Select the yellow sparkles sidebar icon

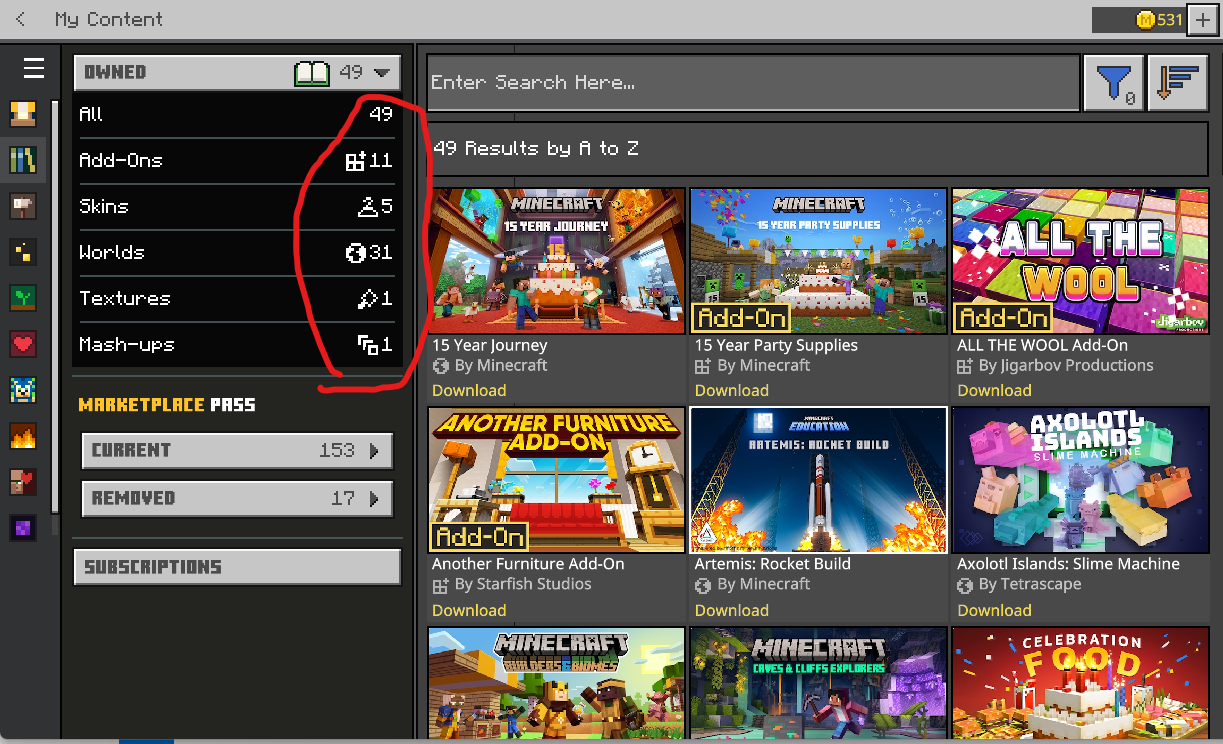pos(23,252)
